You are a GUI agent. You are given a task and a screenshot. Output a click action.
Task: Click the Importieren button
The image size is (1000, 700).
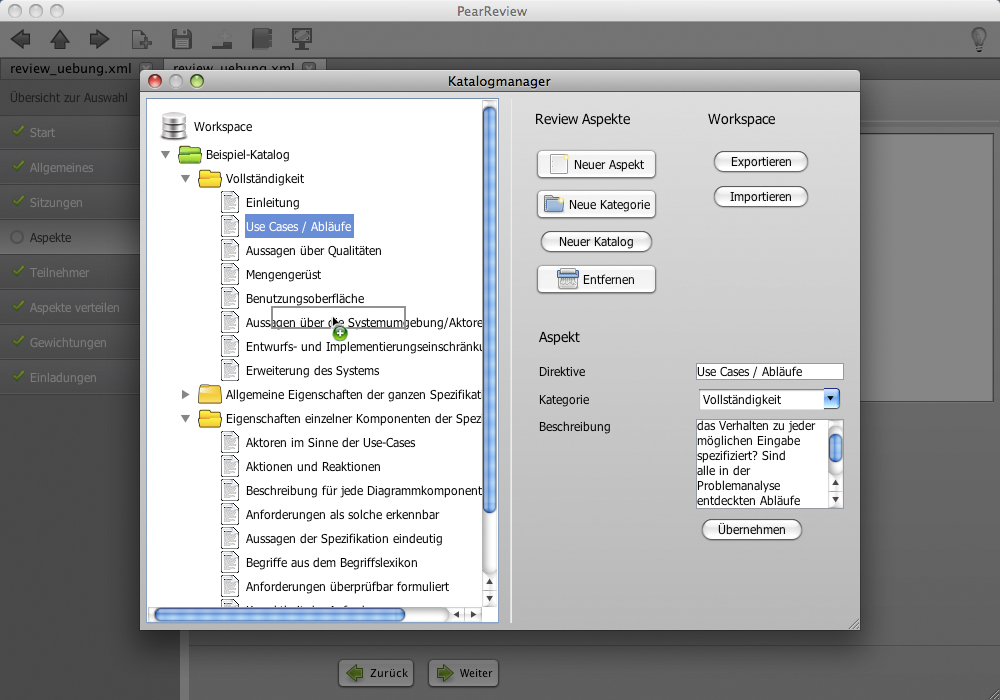761,197
